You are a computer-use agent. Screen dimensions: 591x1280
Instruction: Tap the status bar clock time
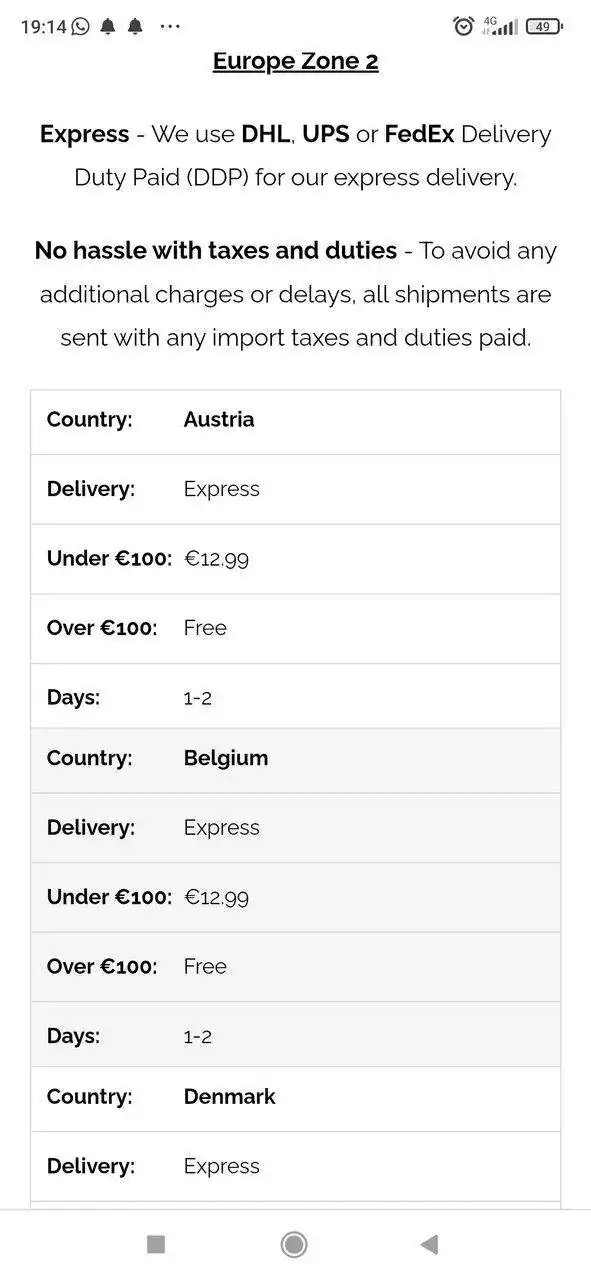[43, 27]
